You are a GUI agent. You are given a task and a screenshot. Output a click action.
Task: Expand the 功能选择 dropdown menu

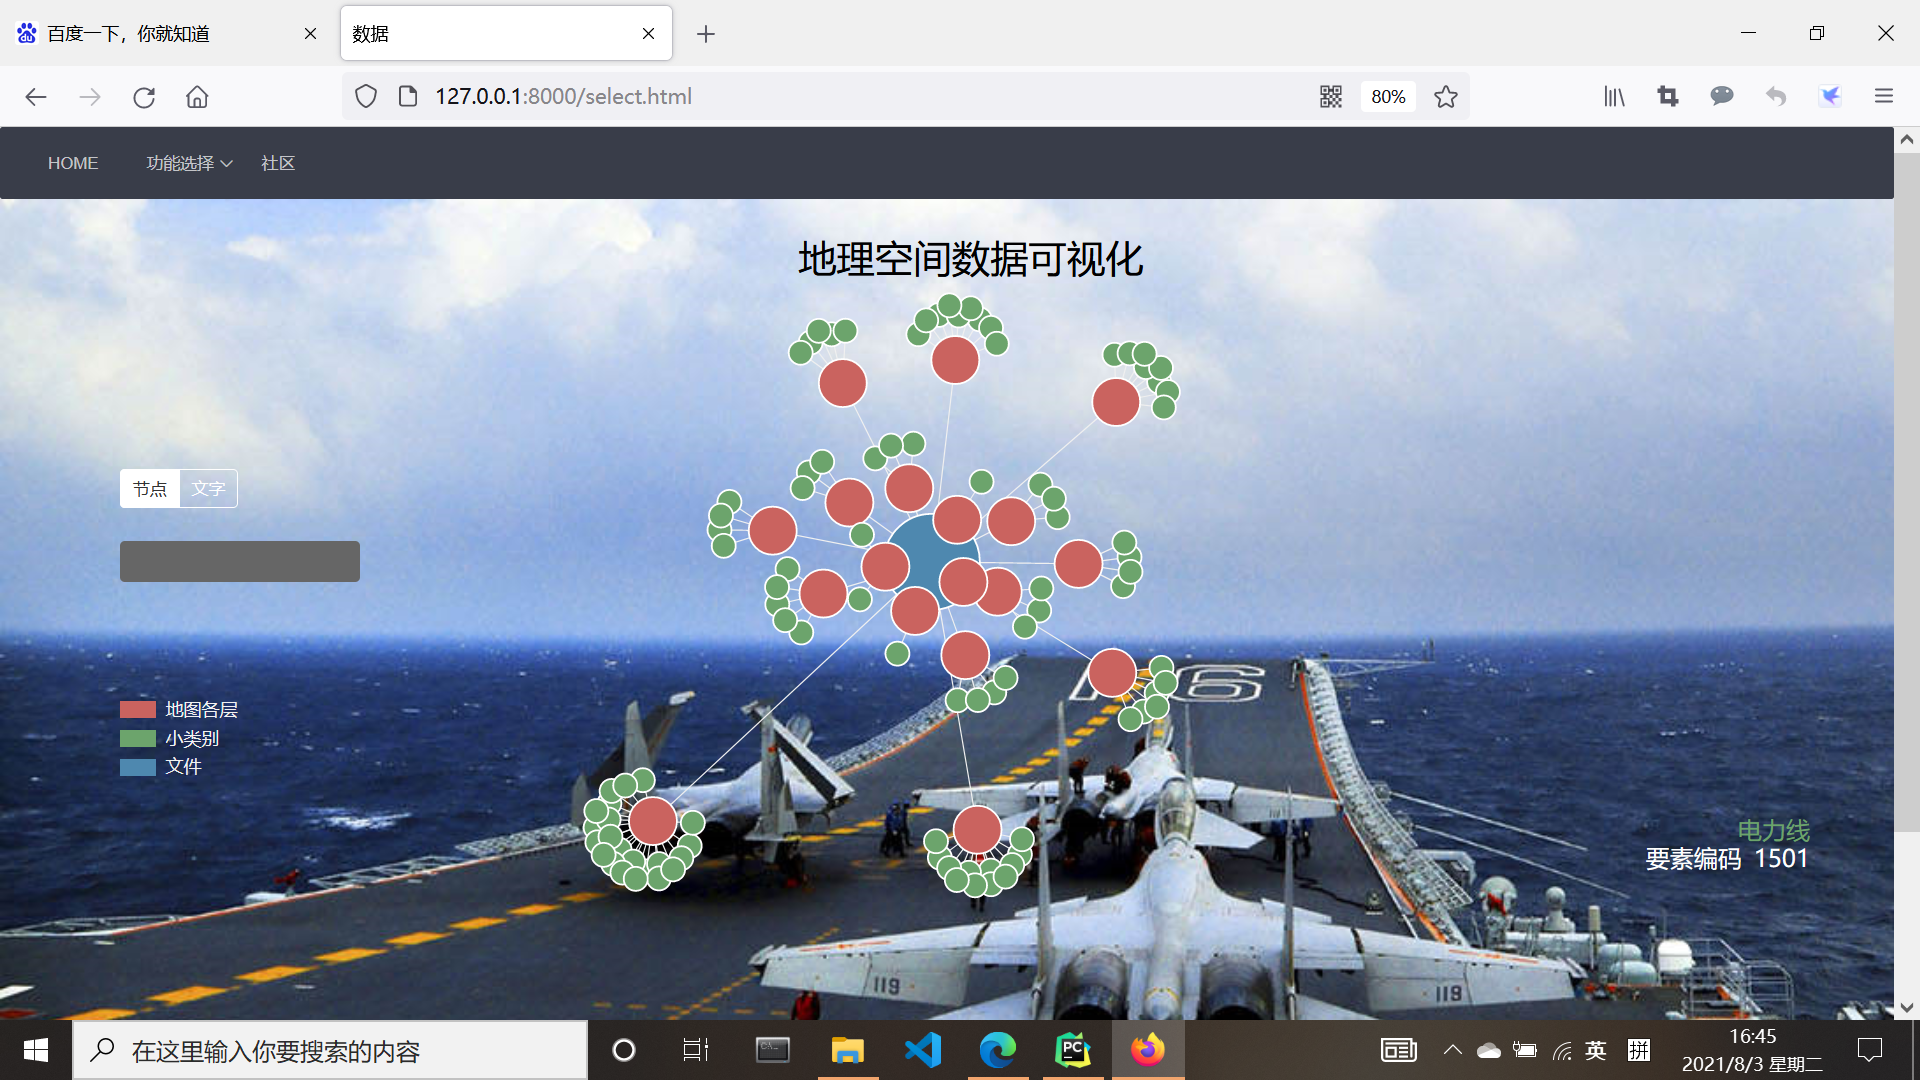pos(189,163)
